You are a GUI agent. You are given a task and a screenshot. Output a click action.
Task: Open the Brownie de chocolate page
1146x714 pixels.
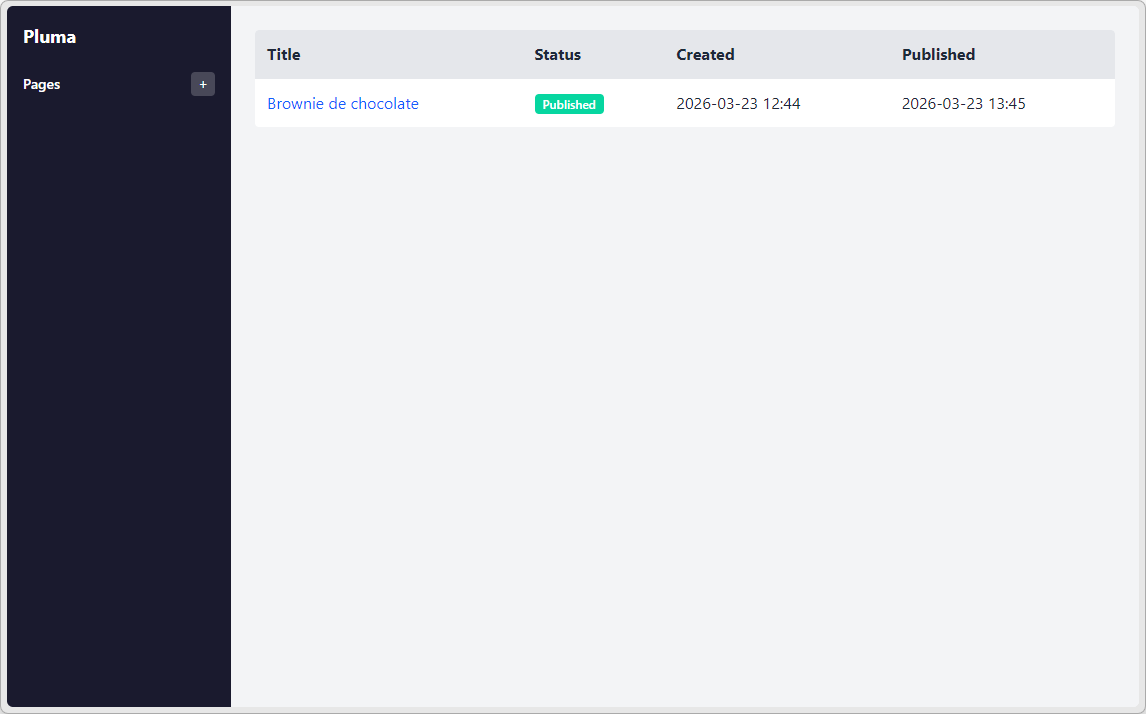[x=343, y=104]
